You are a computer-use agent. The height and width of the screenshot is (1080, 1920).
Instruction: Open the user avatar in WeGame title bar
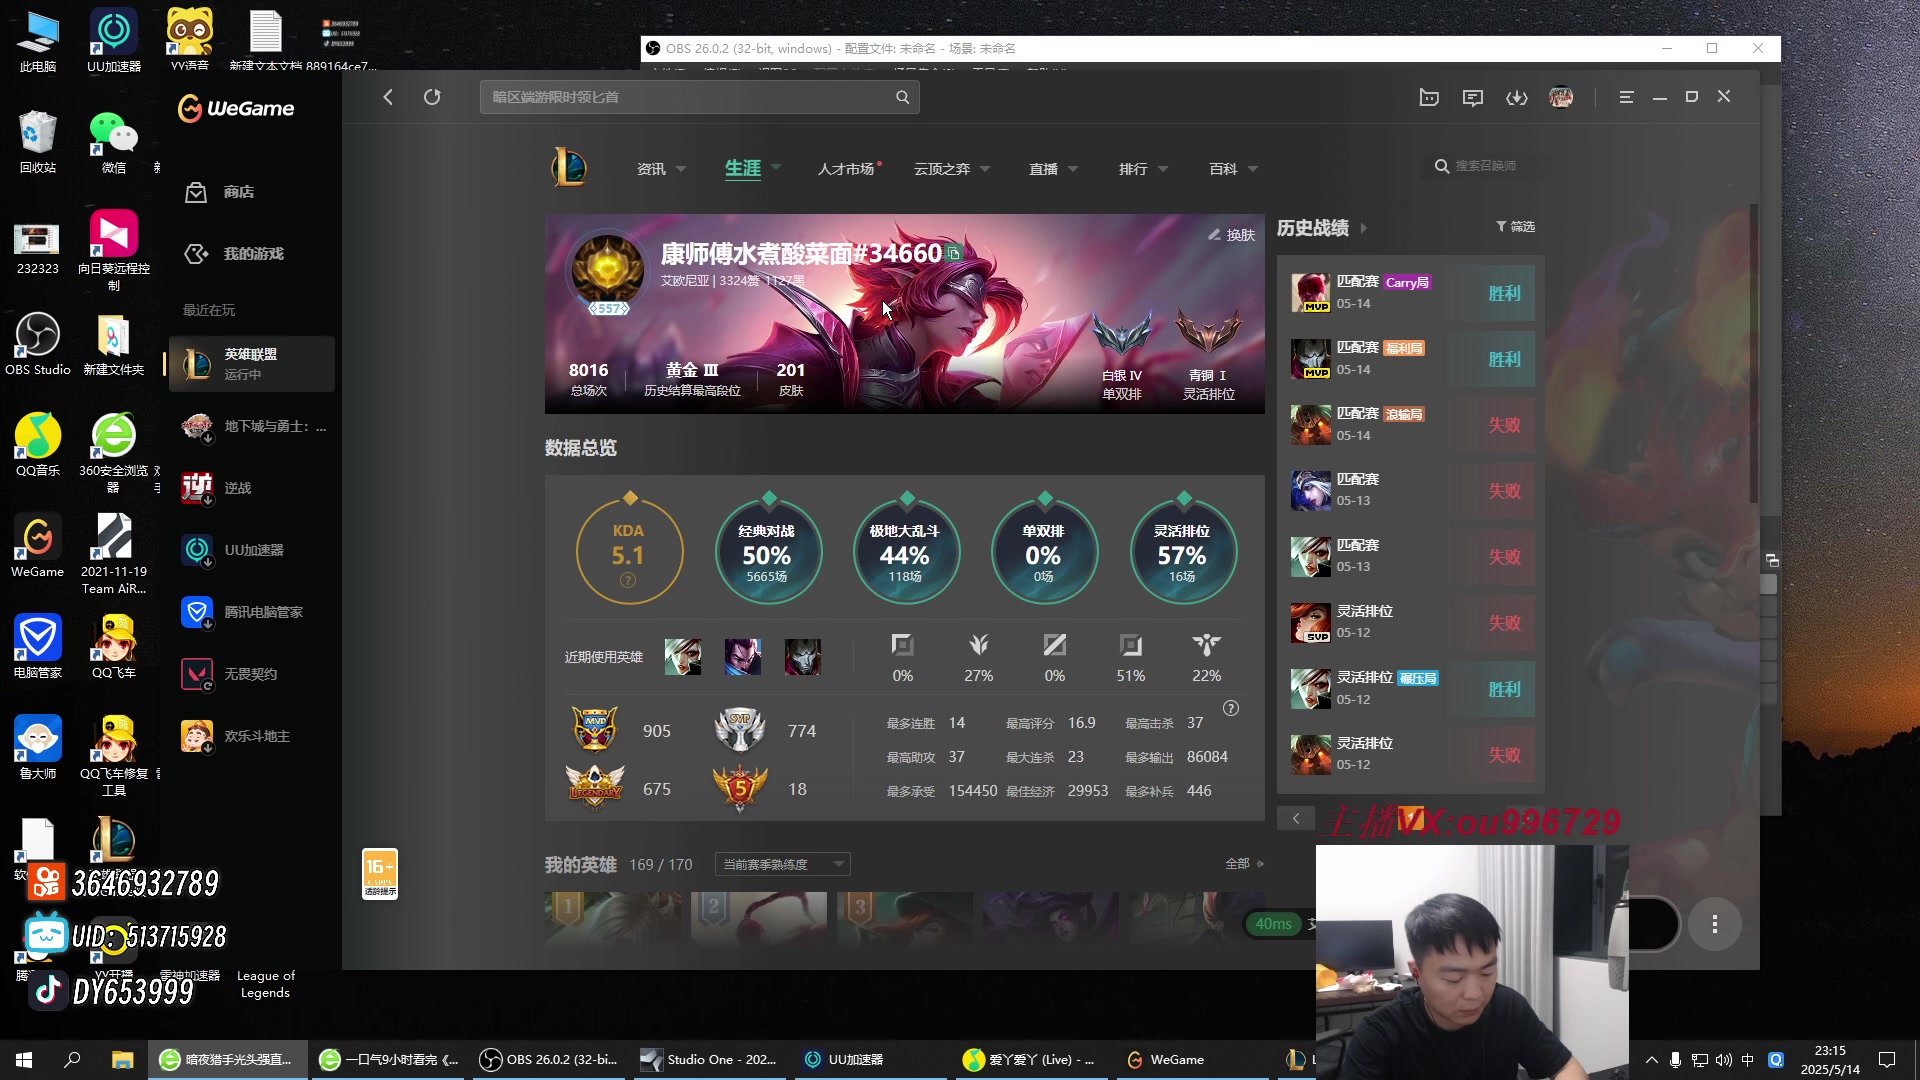pos(1561,97)
